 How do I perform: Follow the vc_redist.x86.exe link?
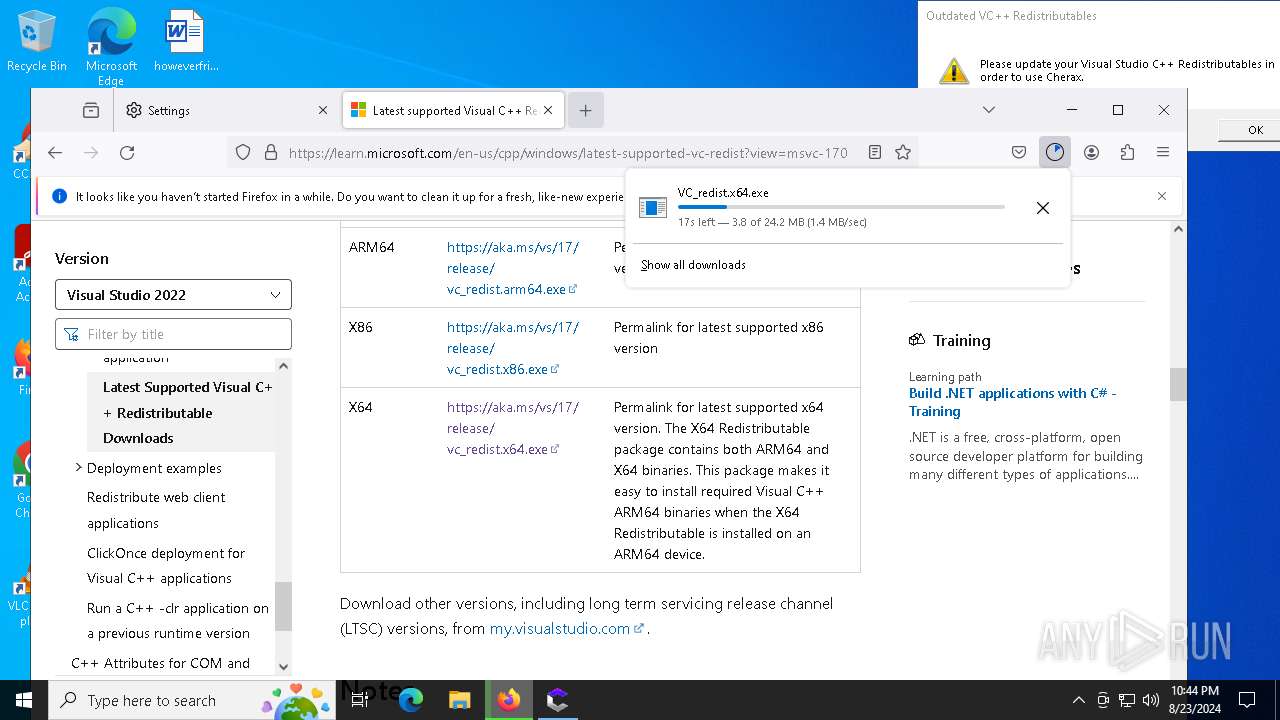tap(512, 348)
